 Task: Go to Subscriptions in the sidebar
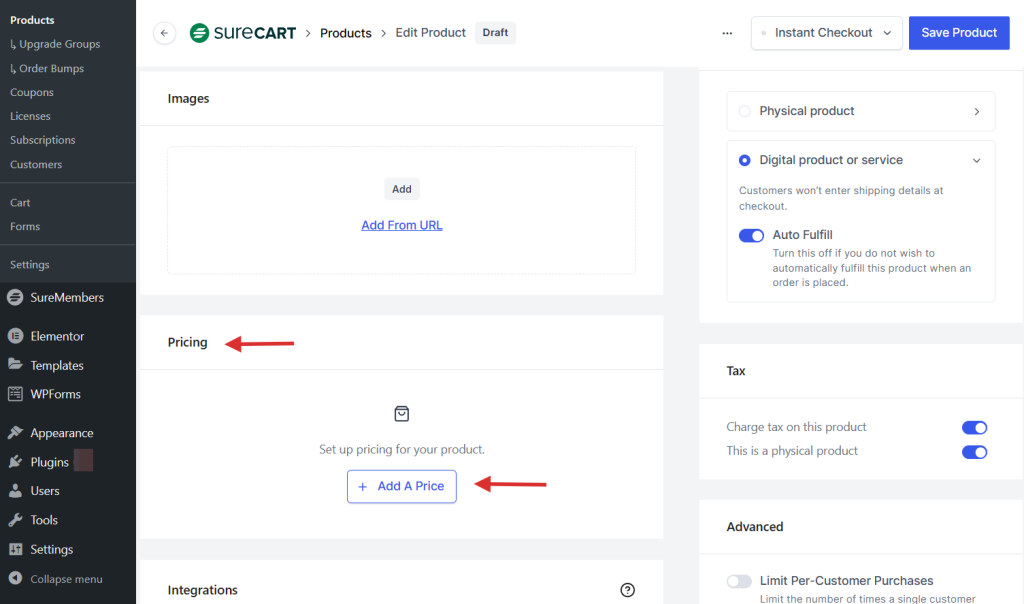pos(43,140)
